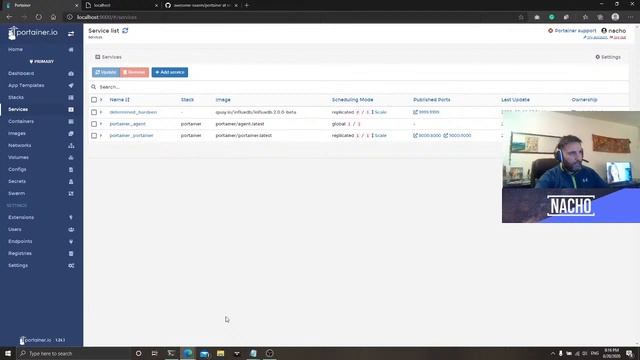Bookmark this page with star icon

click(x=521, y=17)
